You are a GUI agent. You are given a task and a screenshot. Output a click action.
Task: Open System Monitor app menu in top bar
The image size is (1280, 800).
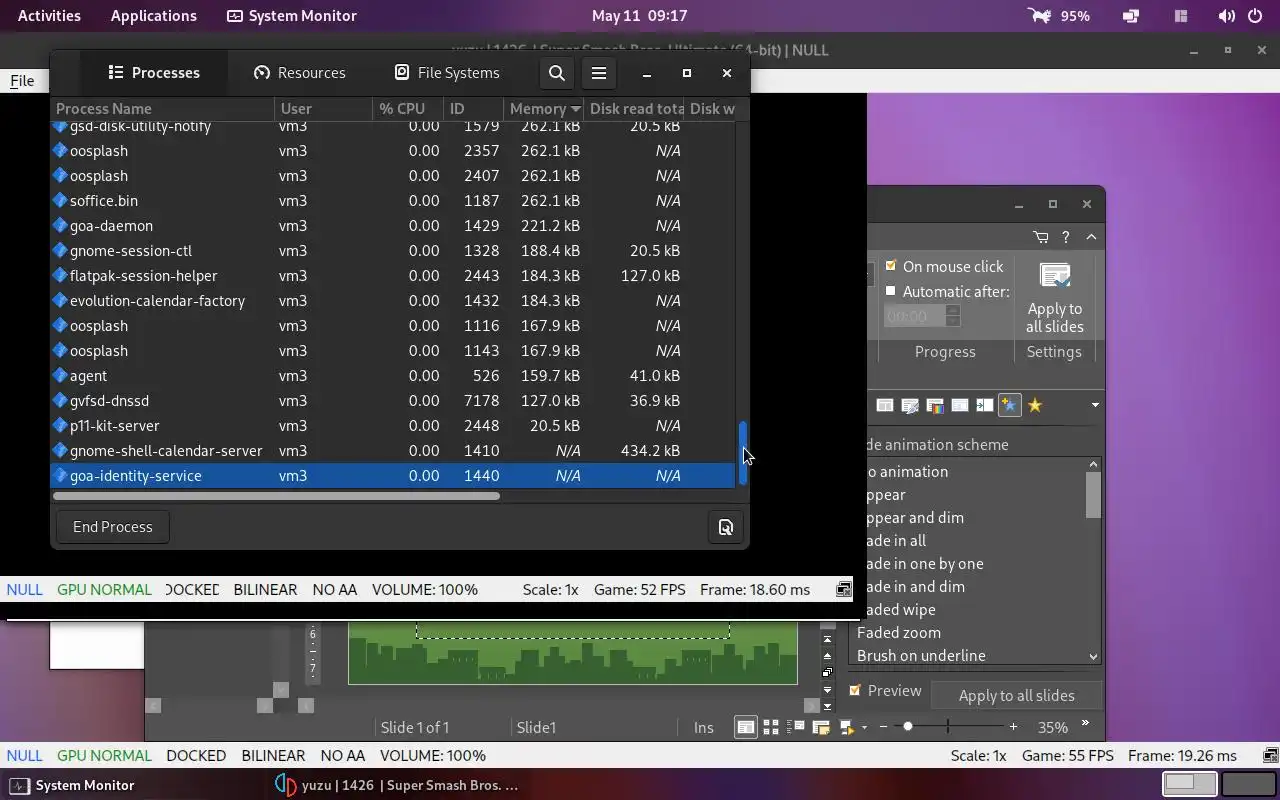click(291, 16)
